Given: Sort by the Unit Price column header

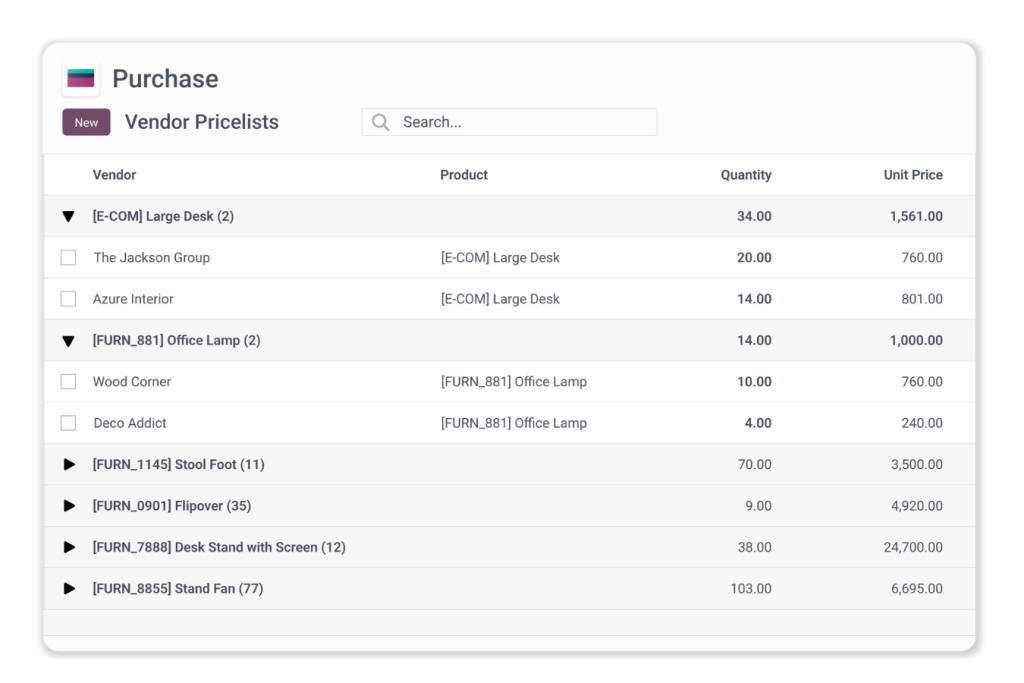Looking at the screenshot, I should coord(913,174).
